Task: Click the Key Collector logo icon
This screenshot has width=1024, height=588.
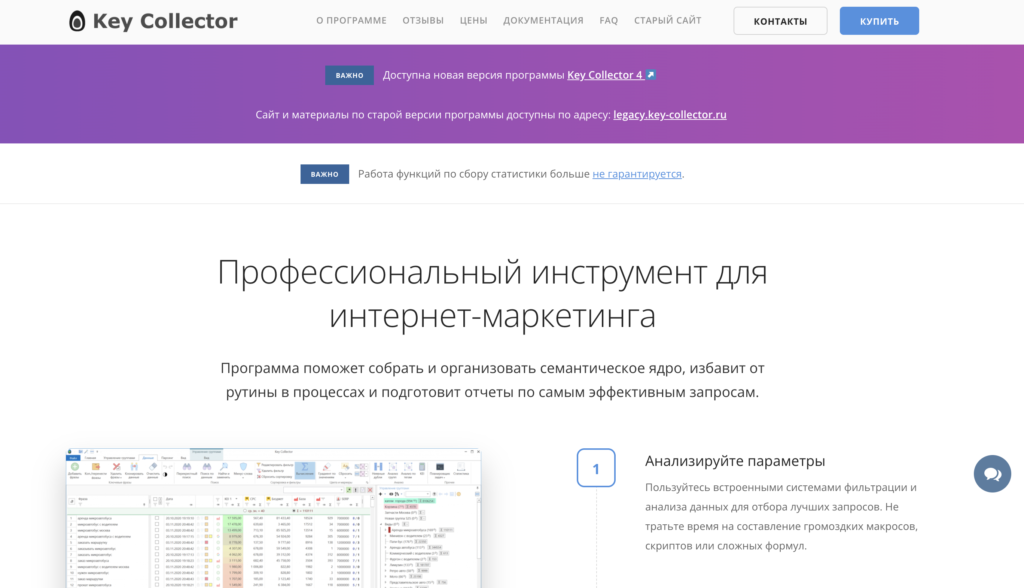Action: coord(77,21)
